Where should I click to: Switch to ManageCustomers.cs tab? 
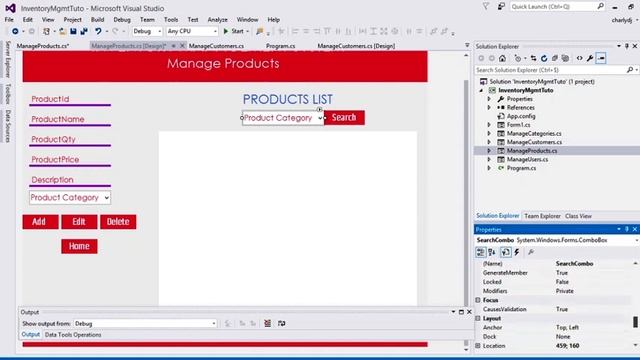pyautogui.click(x=216, y=46)
